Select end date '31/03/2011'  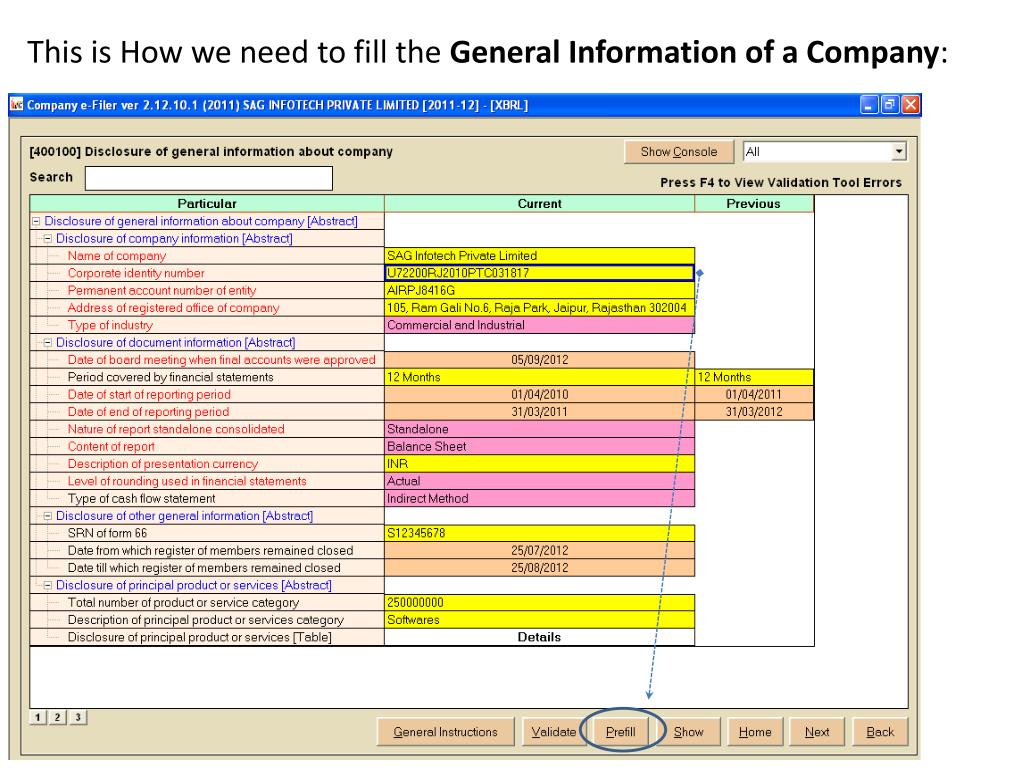(x=539, y=412)
